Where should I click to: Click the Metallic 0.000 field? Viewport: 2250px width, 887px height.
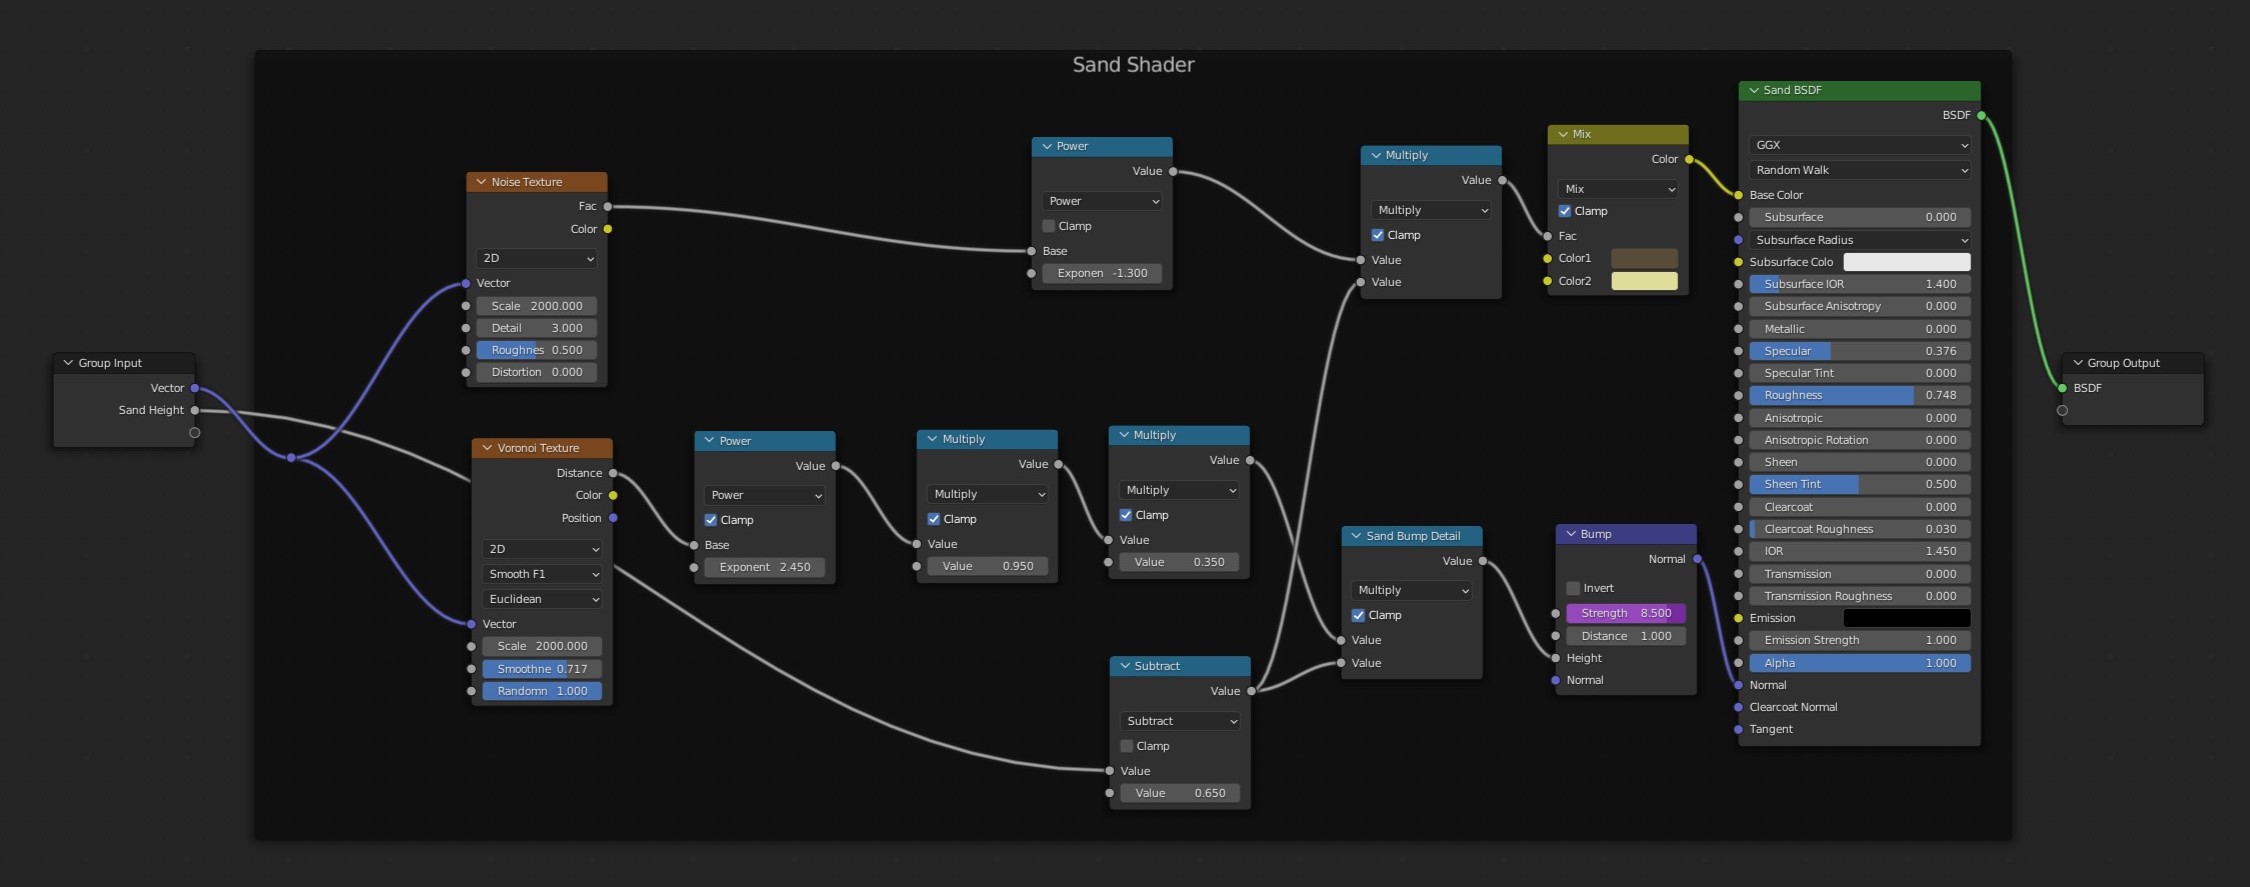click(x=1860, y=329)
